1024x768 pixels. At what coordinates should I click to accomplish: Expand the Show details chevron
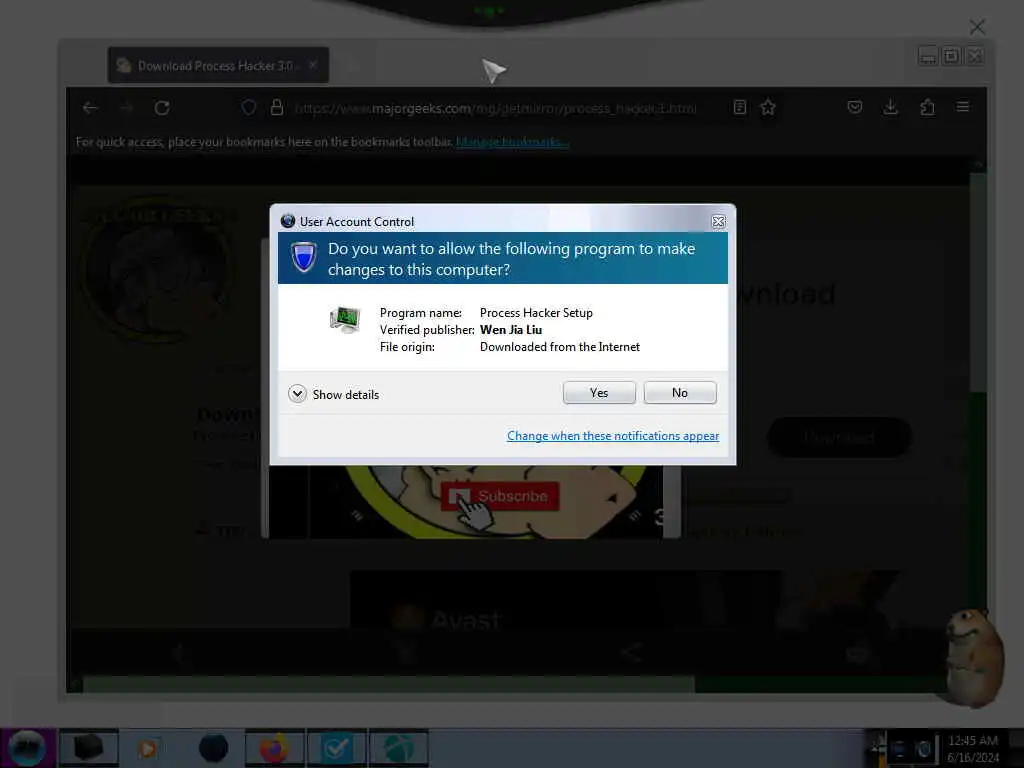pyautogui.click(x=297, y=394)
